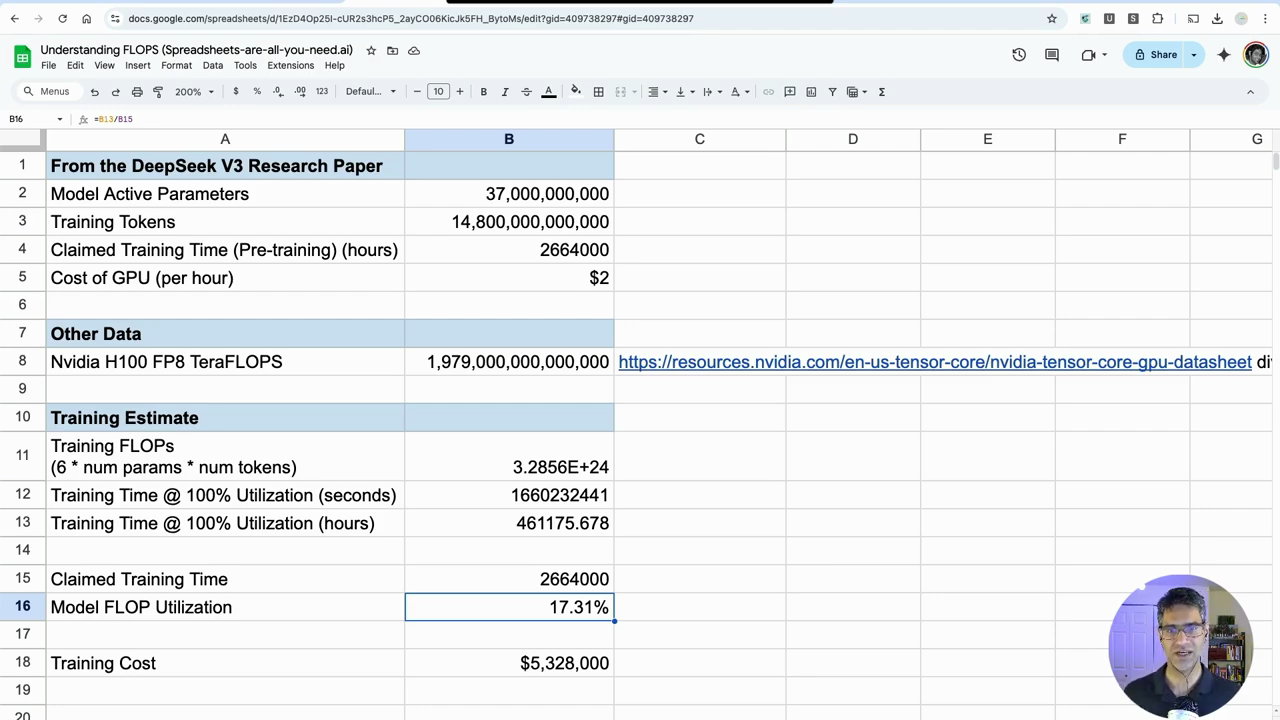Create a filter
This screenshot has height=720, width=1280.
[831, 91]
